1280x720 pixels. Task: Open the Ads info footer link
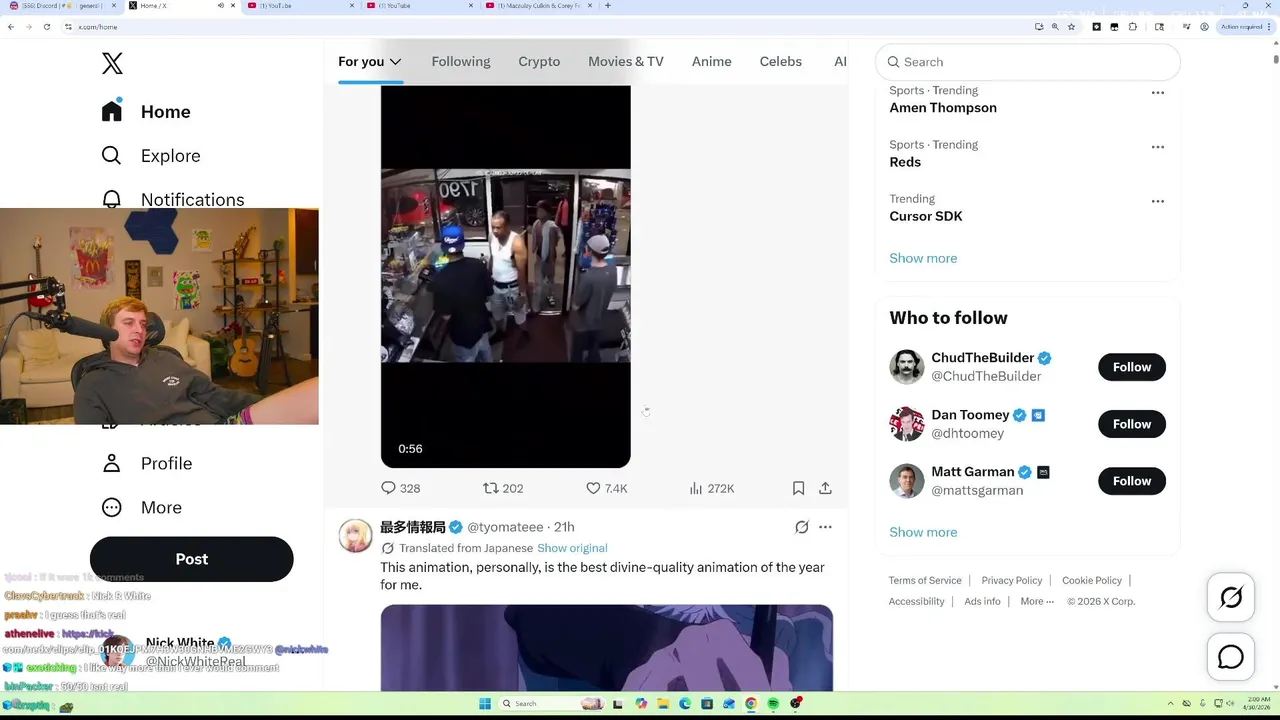(x=982, y=601)
